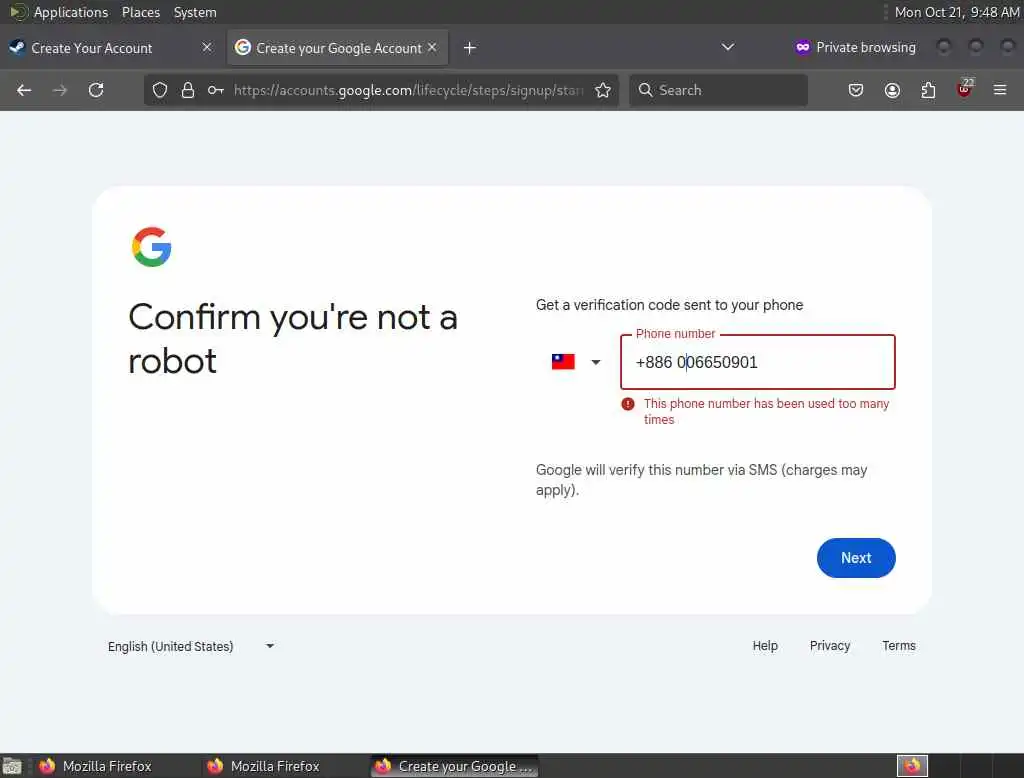Expand the list all tabs chevron
Image resolution: width=1024 pixels, height=778 pixels.
tap(728, 47)
